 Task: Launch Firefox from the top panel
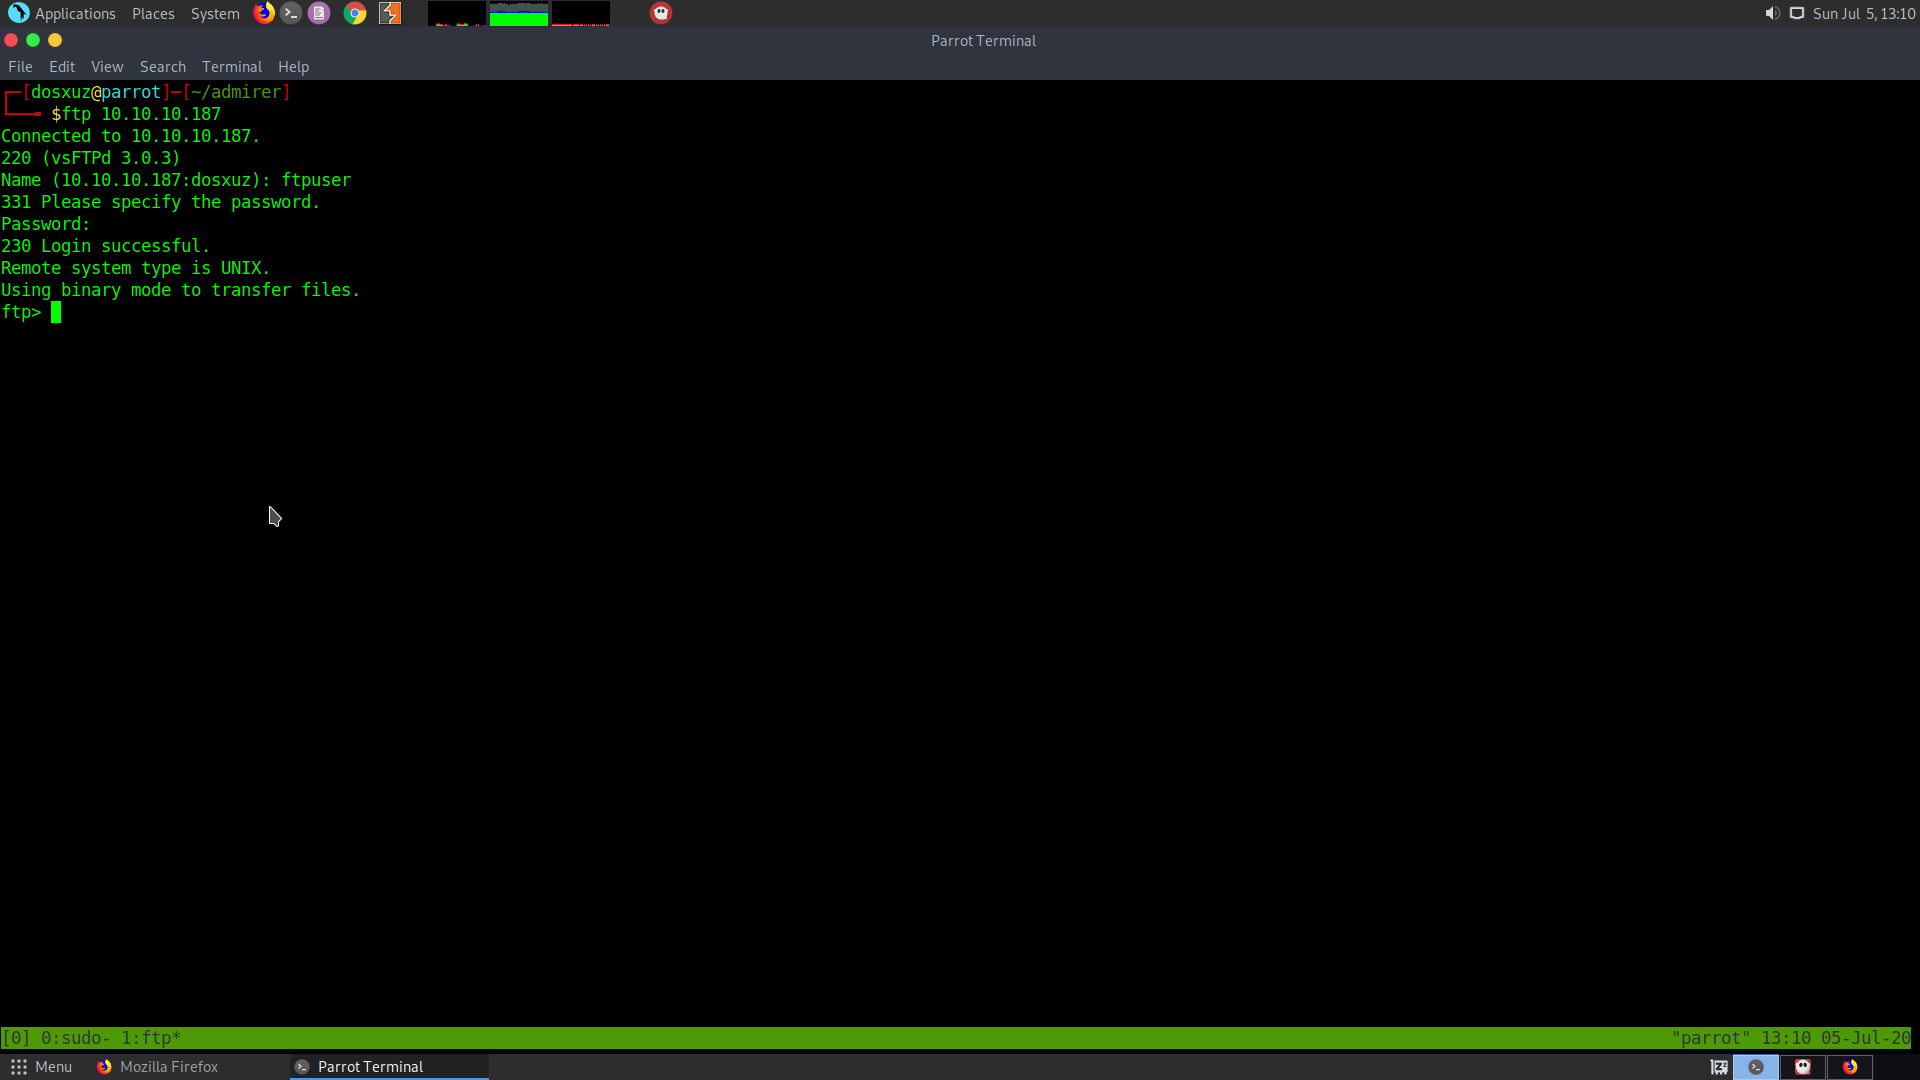[x=264, y=13]
